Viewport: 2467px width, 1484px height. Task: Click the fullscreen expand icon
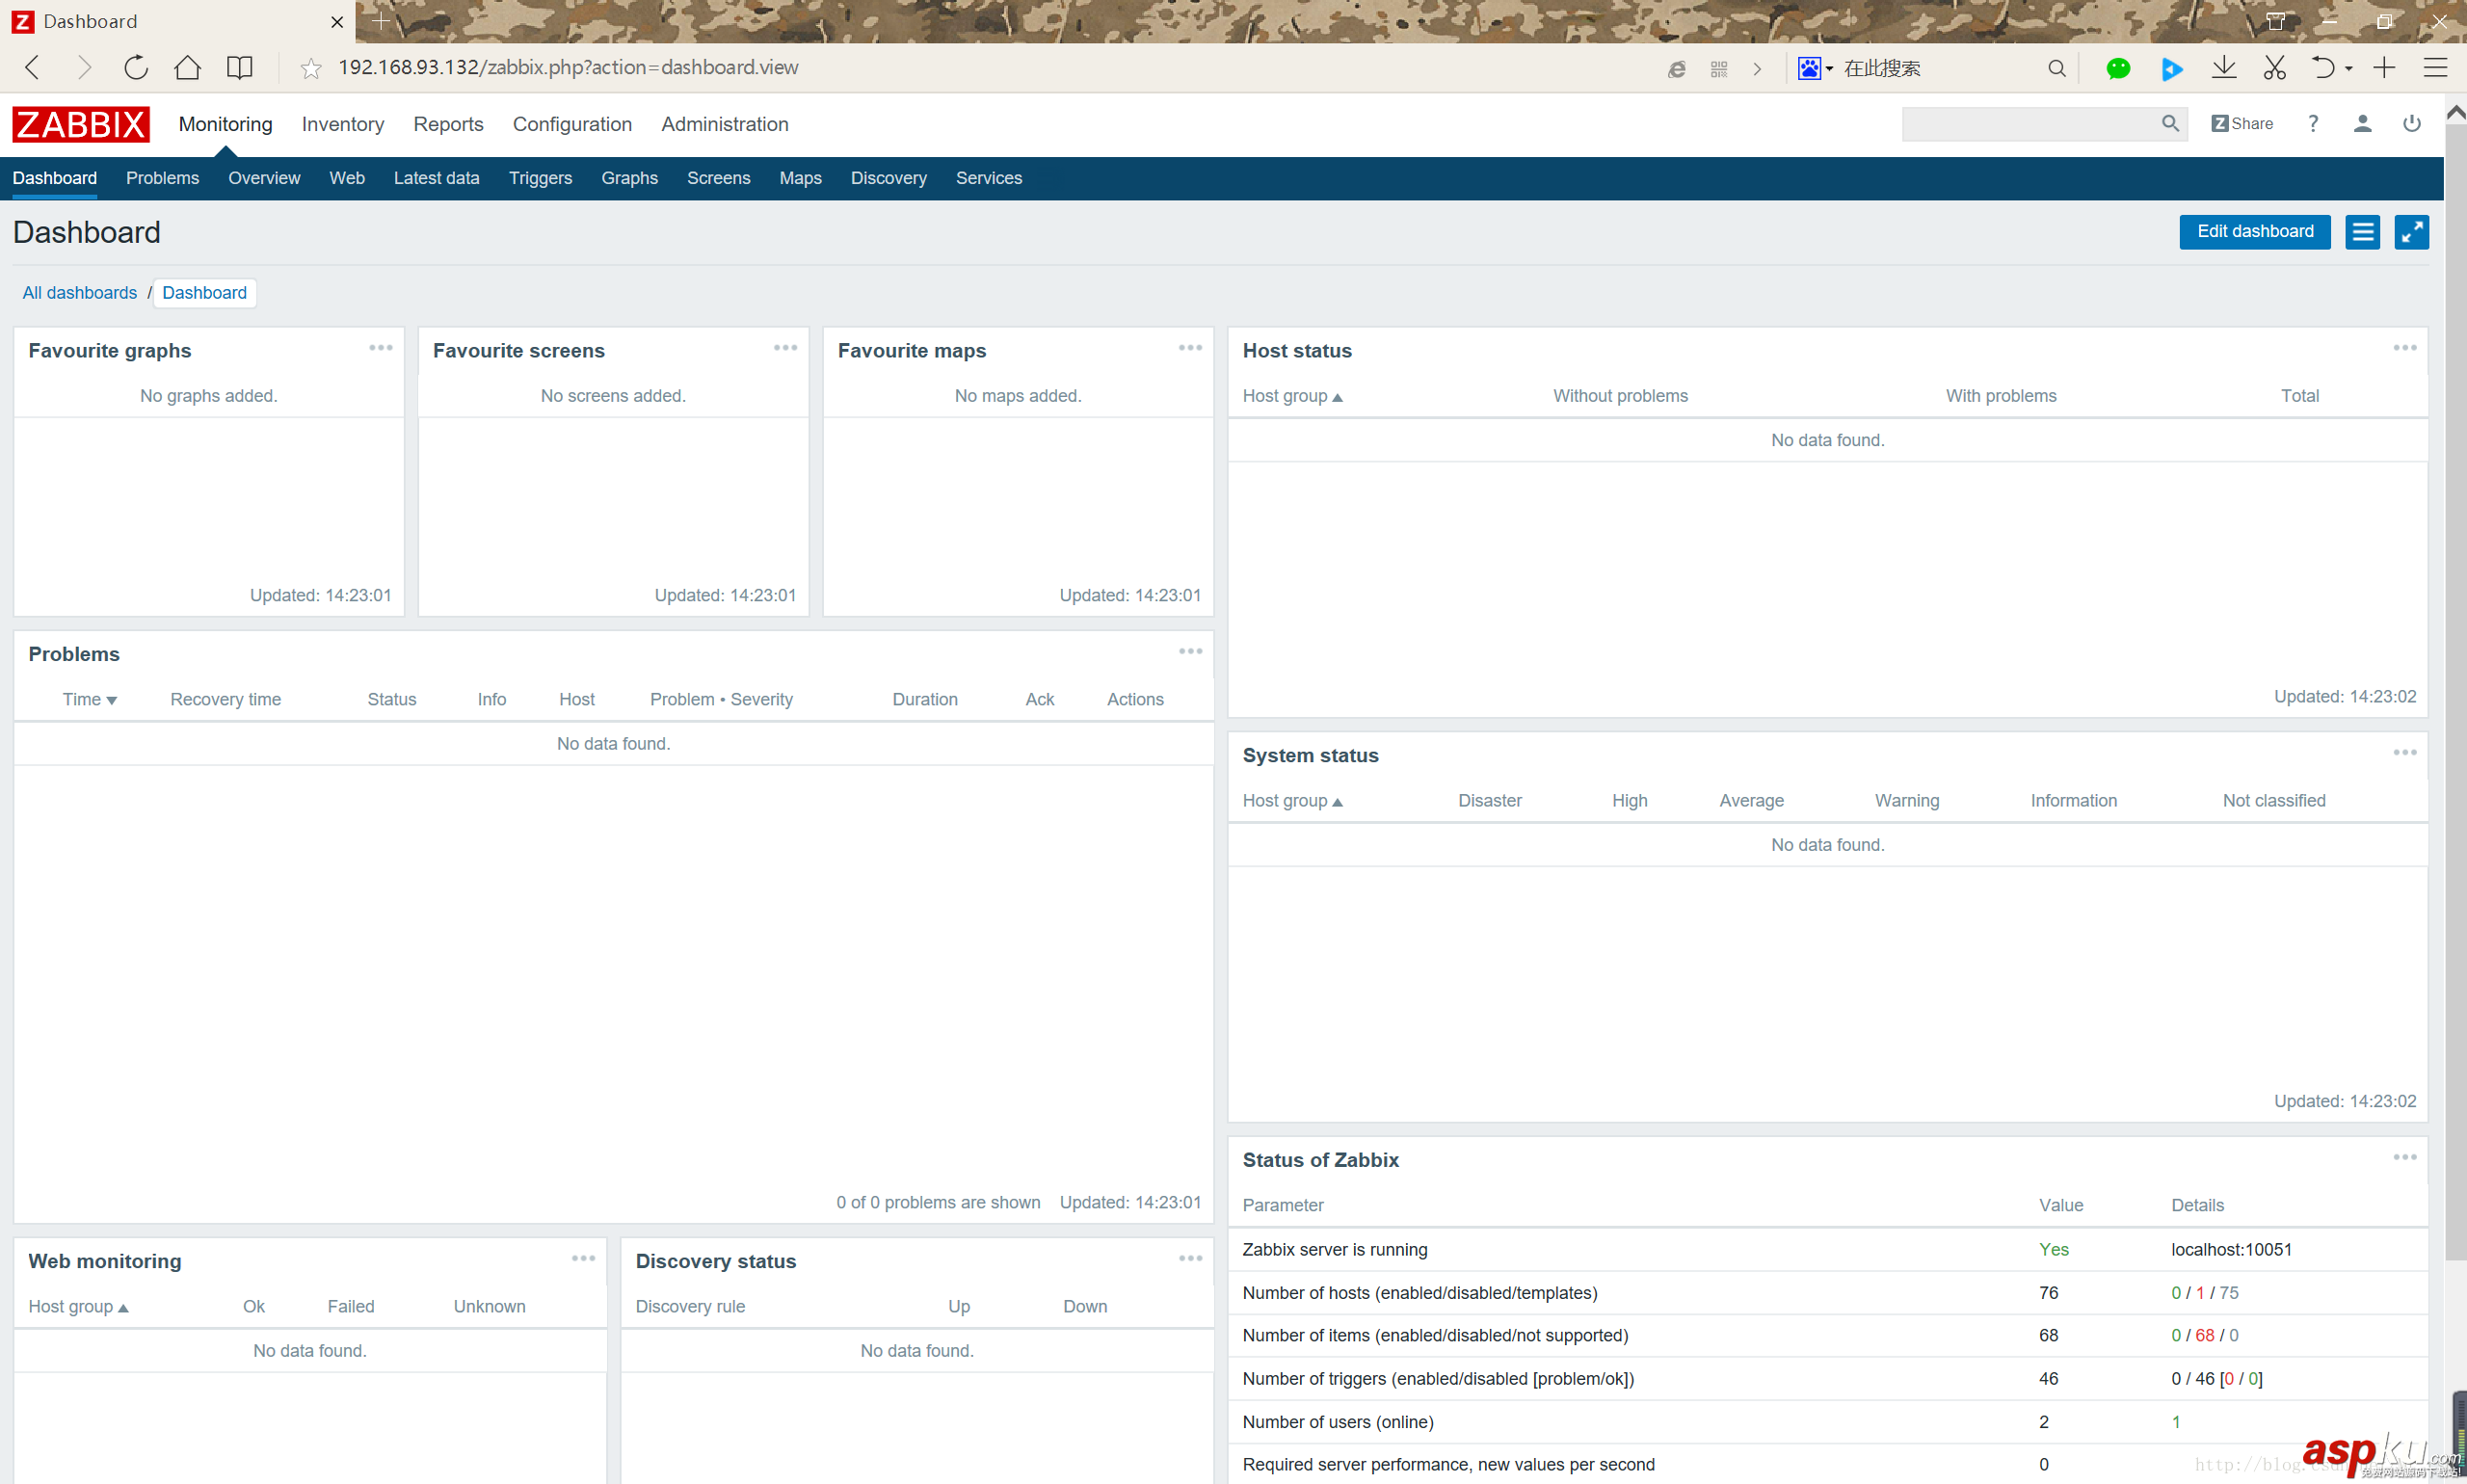[2410, 231]
